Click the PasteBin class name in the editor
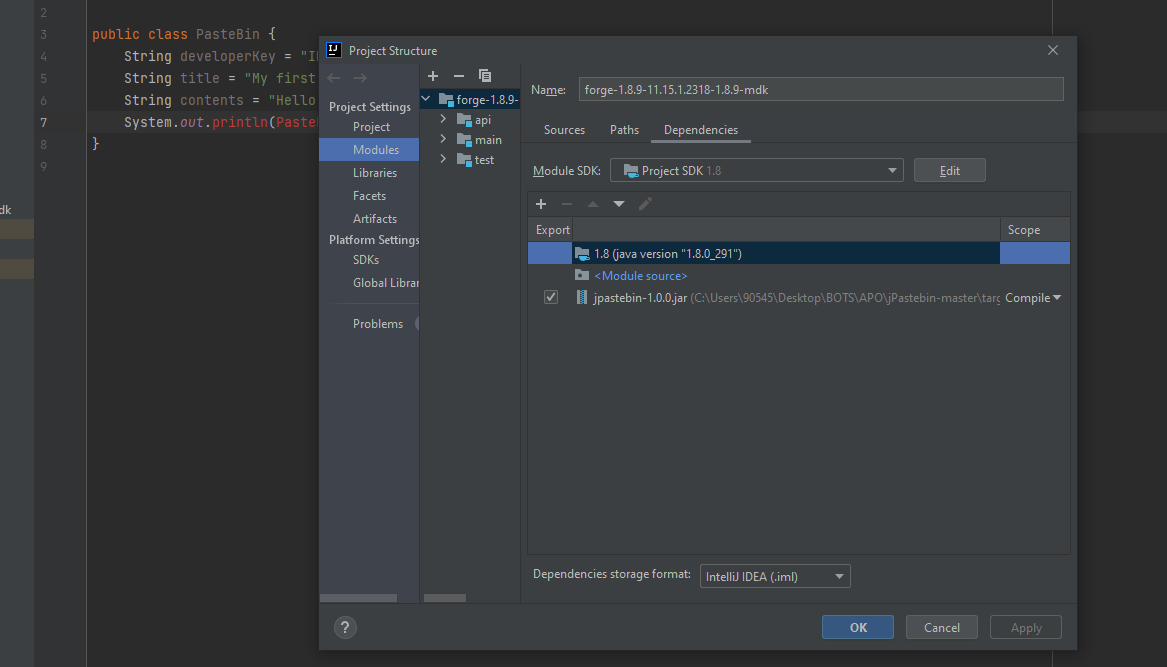This screenshot has height=667, width=1167. click(x=228, y=34)
